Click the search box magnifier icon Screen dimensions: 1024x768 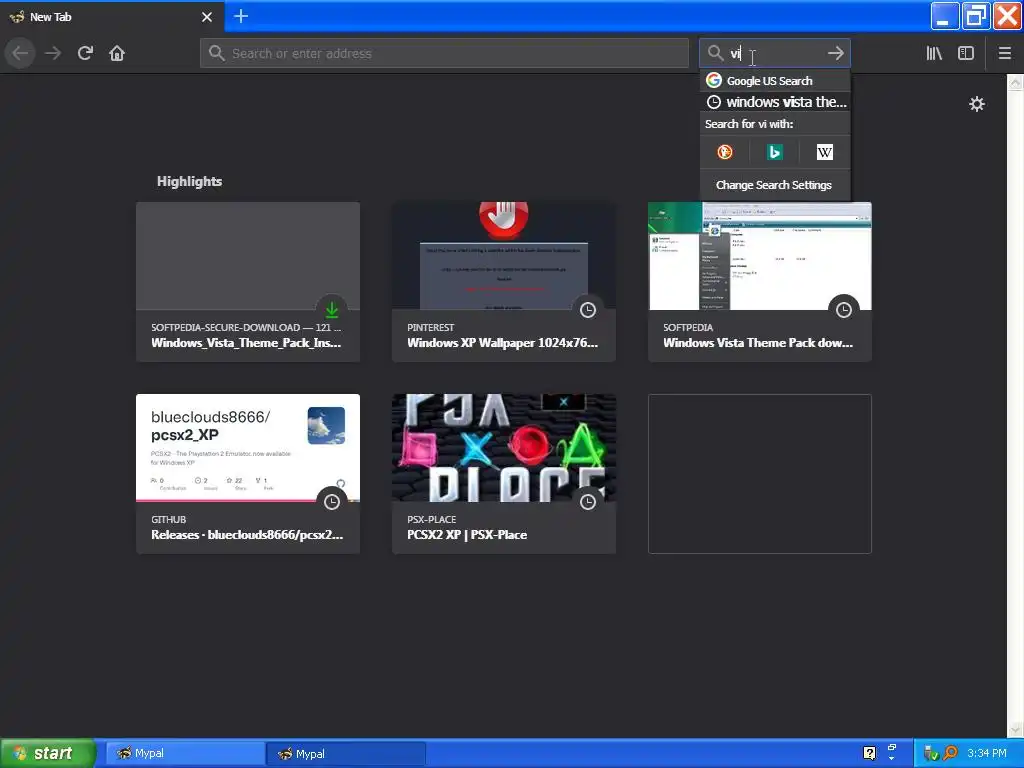pyautogui.click(x=715, y=53)
